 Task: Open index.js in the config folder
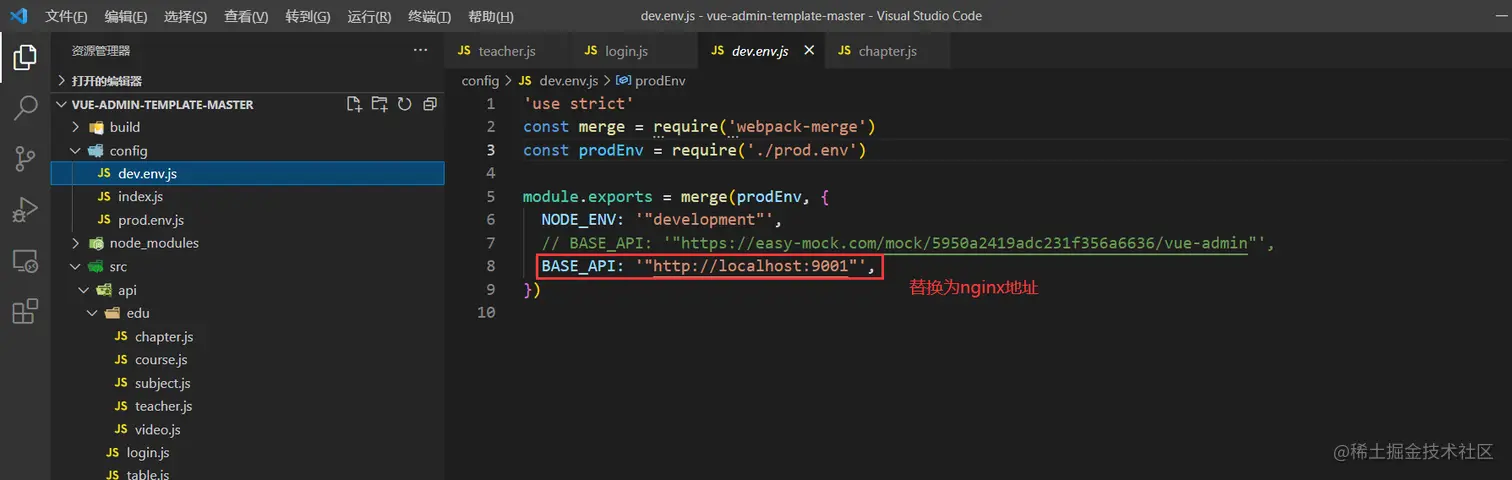[140, 197]
